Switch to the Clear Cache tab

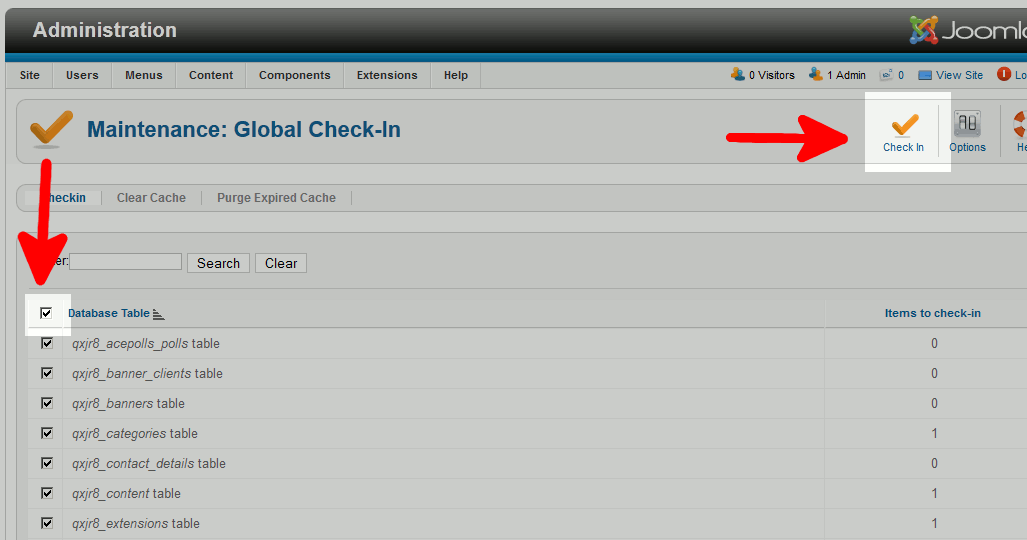coord(151,198)
